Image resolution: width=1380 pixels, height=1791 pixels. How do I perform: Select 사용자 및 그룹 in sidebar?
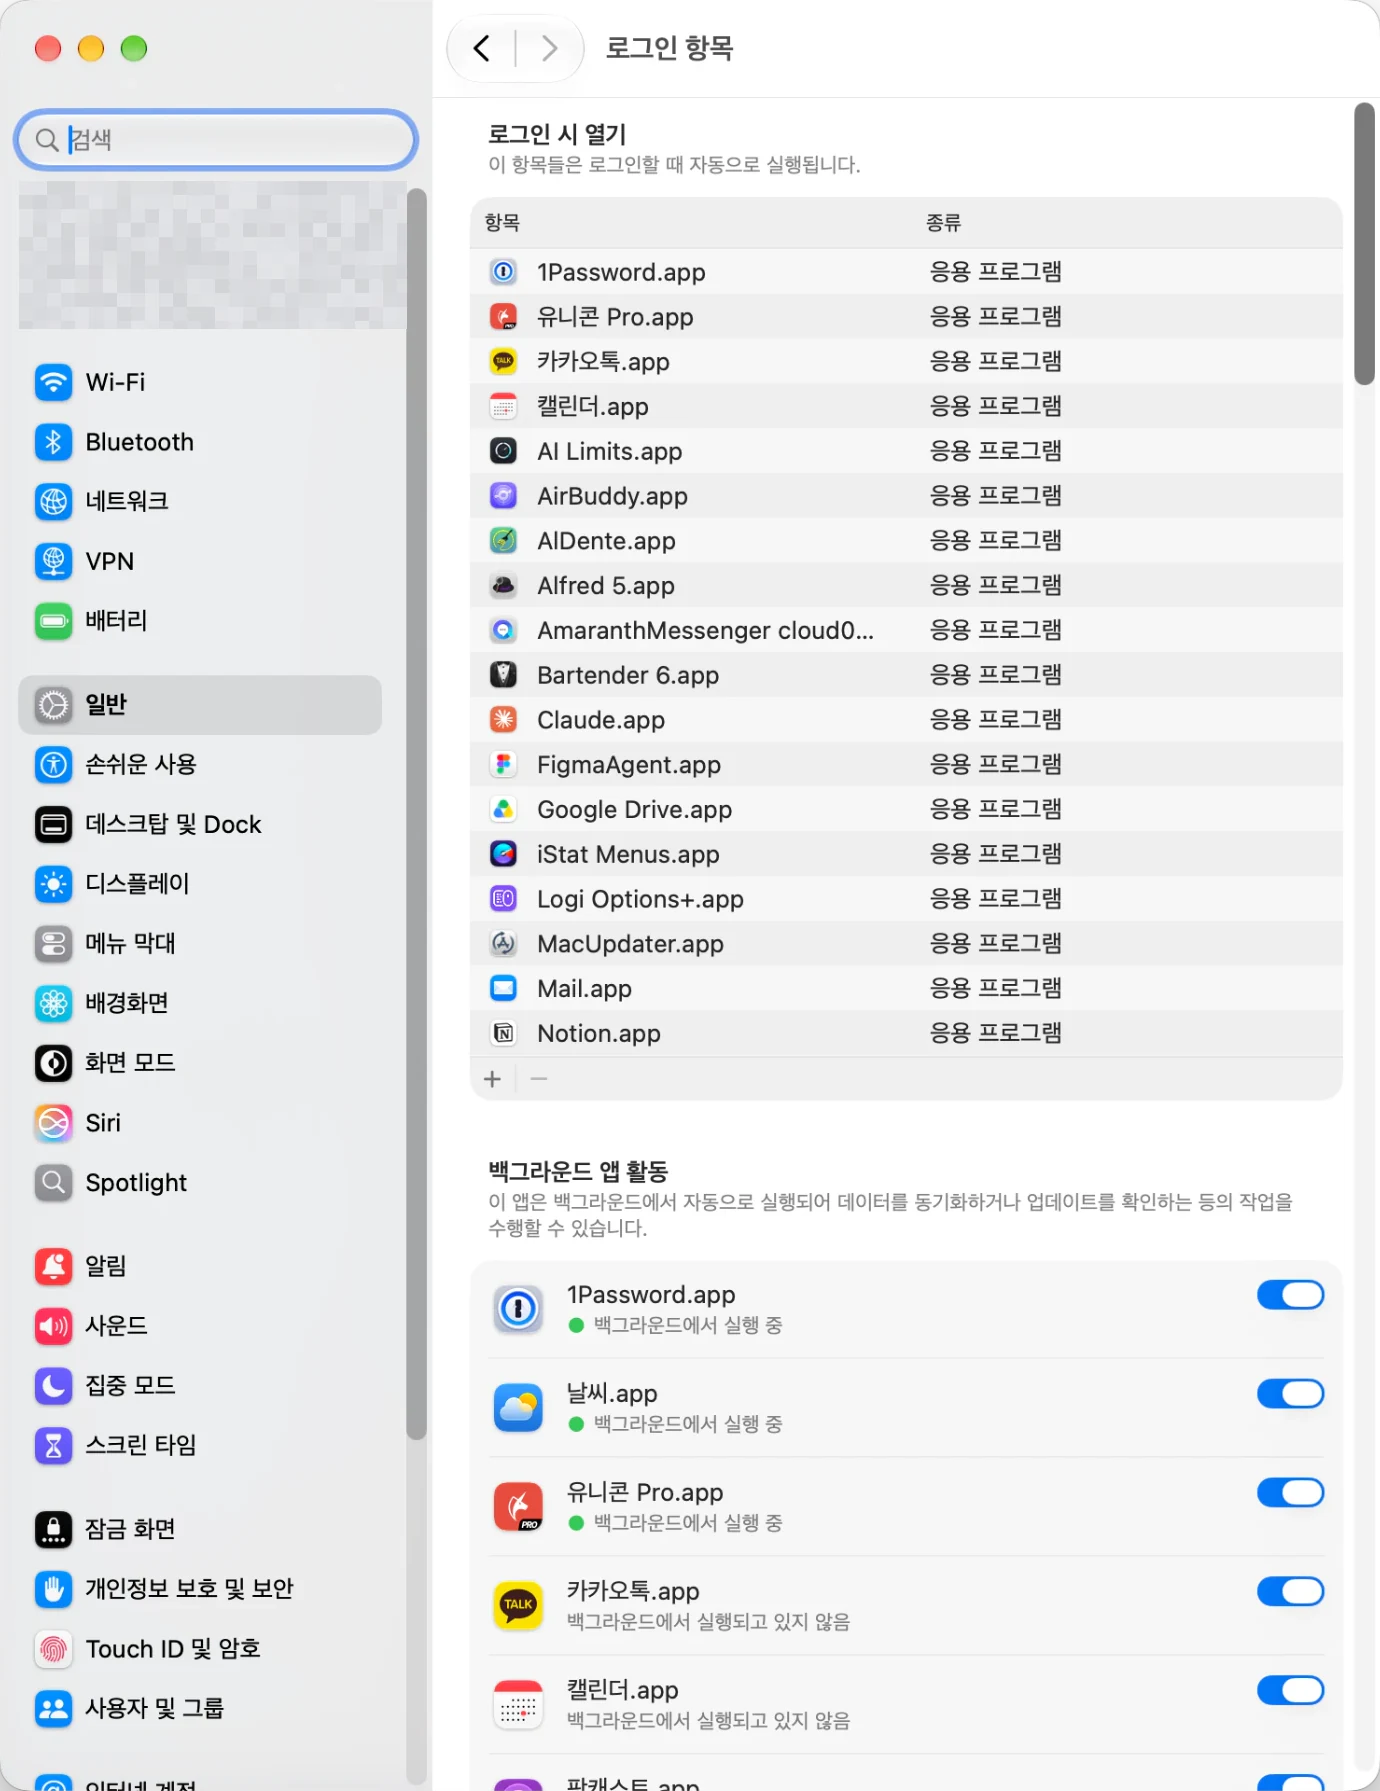(200, 1708)
